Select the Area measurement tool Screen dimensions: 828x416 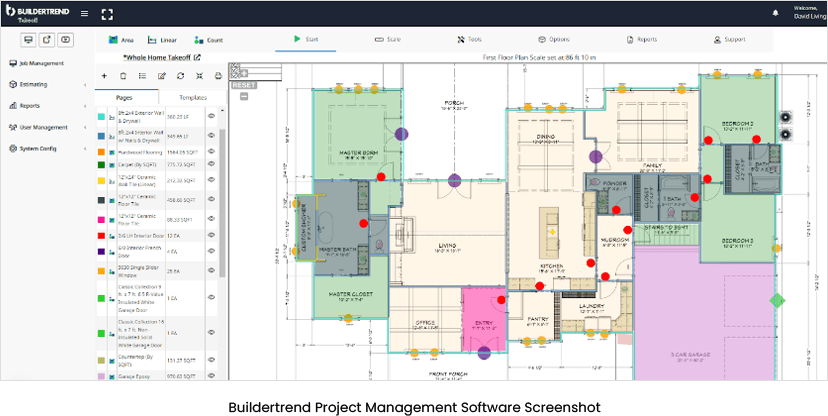click(121, 40)
